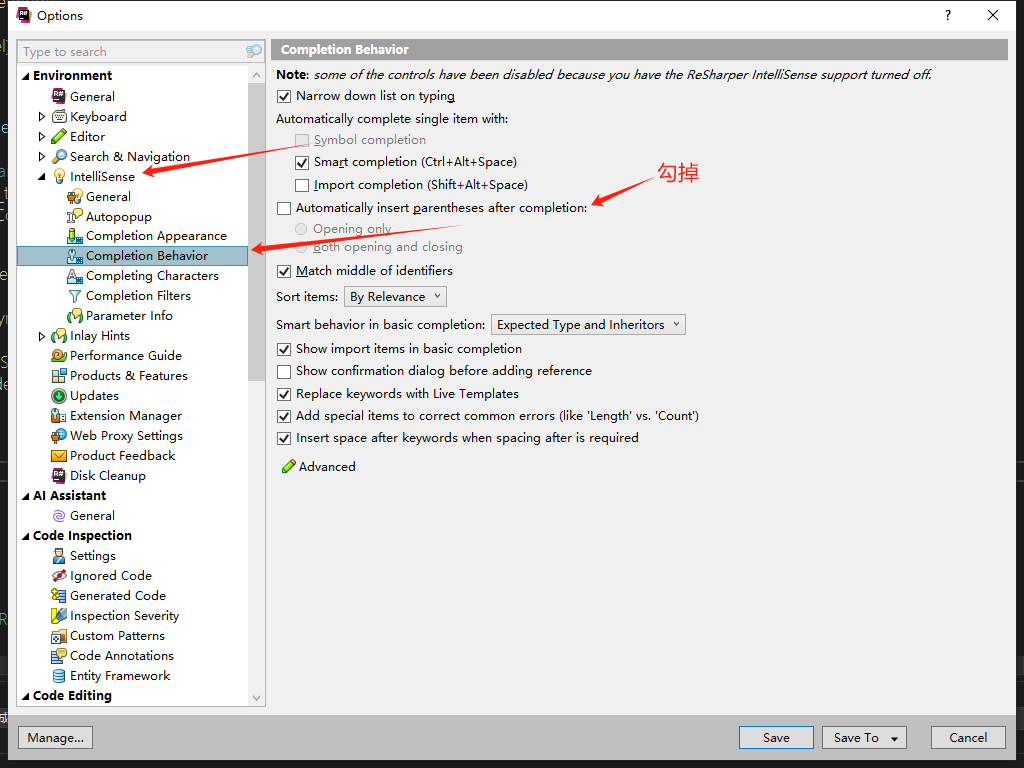This screenshot has height=768, width=1024.
Task: Collapse the AI Assistant section
Action: 25,496
